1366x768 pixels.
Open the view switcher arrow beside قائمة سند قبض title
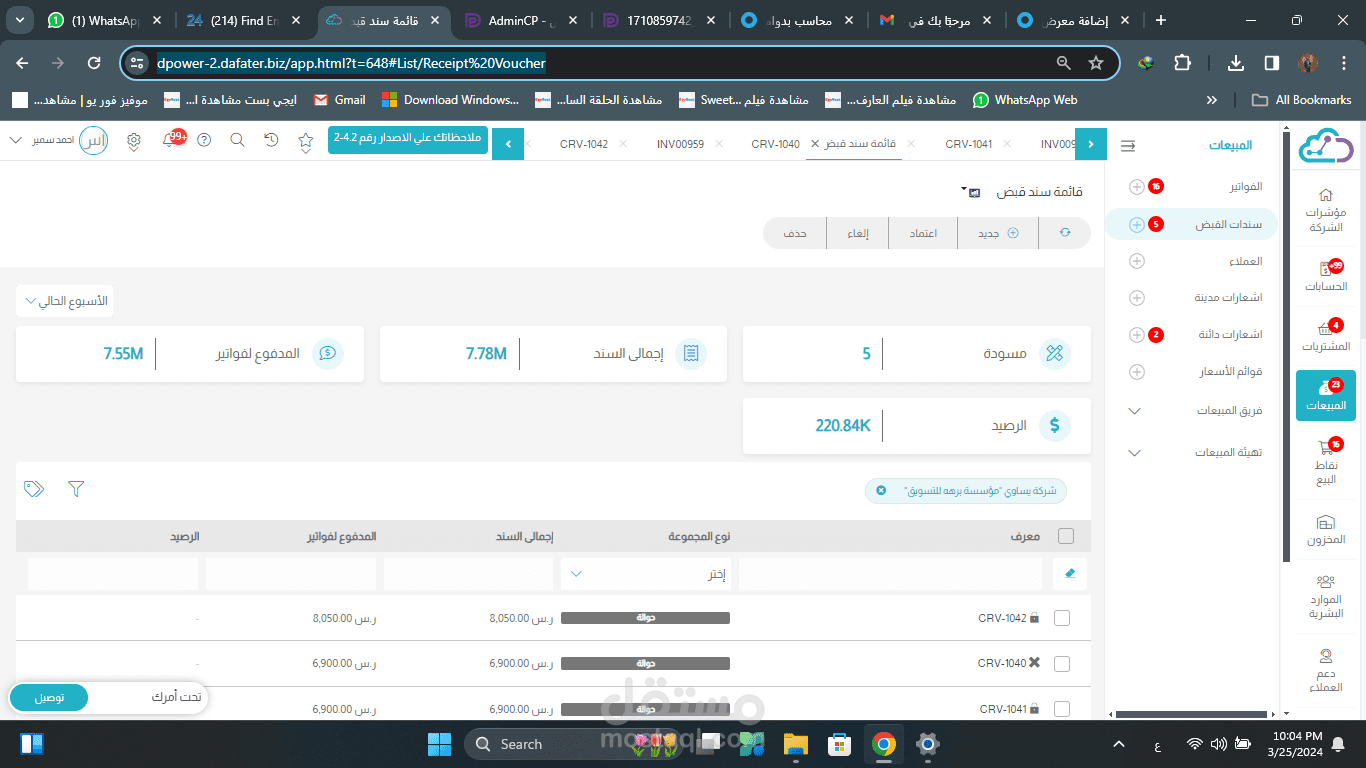(965, 190)
